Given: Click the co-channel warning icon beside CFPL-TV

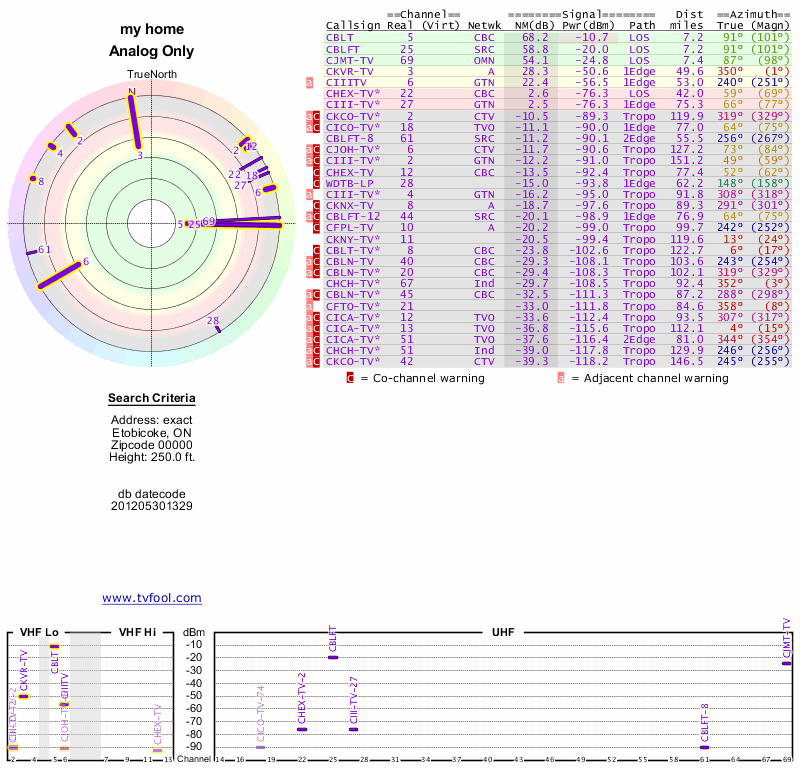Looking at the screenshot, I should (315, 227).
